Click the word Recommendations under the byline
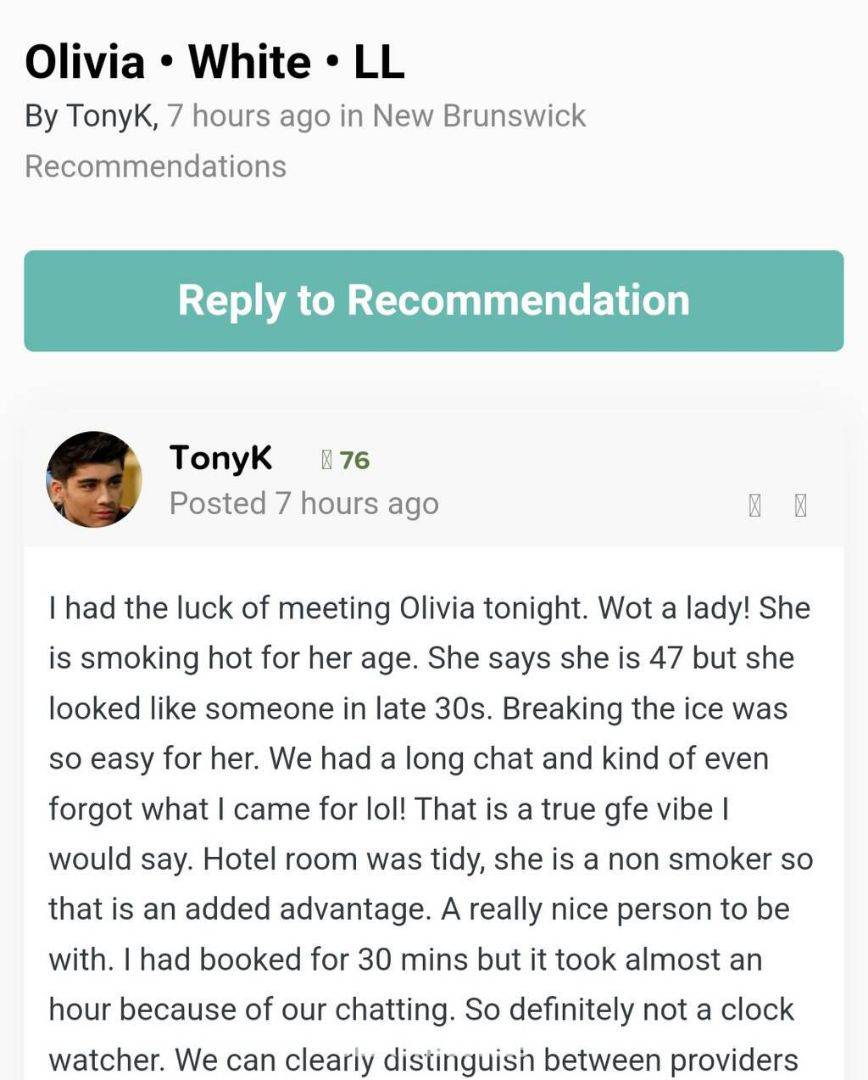Viewport: 868px width, 1080px height. pos(155,166)
